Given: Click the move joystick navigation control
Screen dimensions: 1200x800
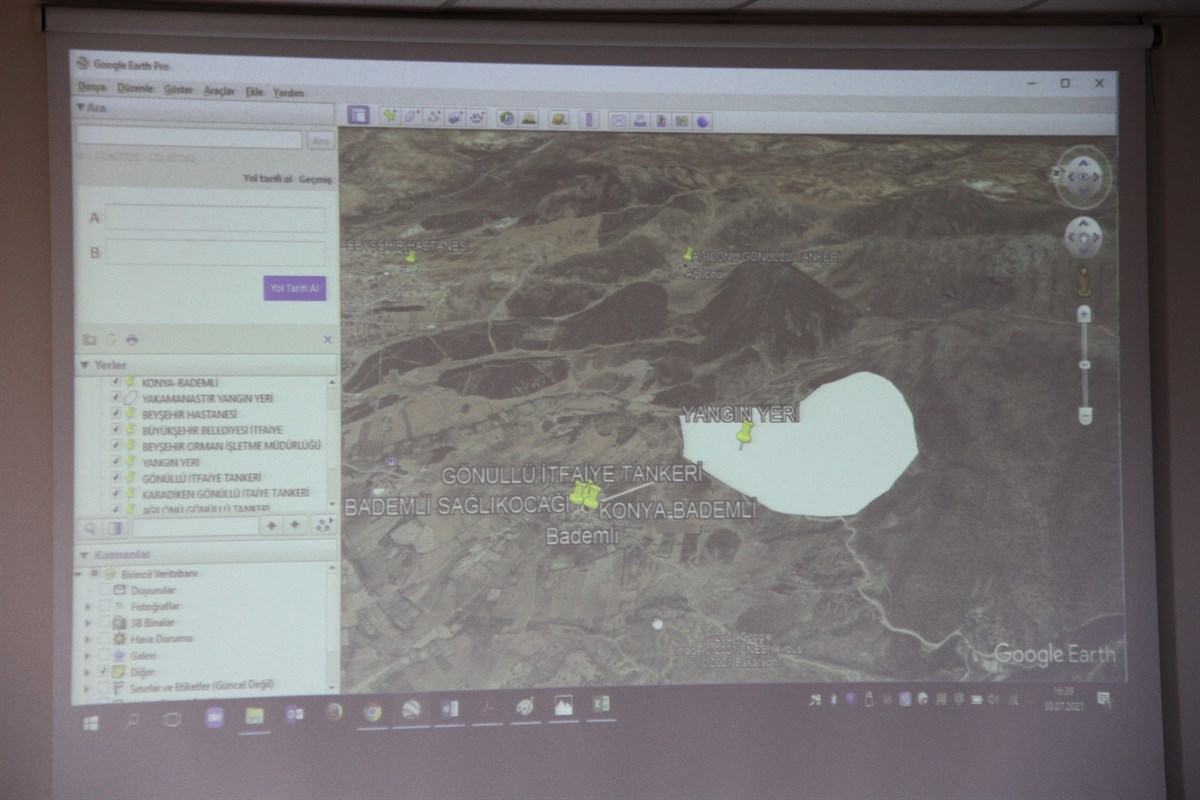Looking at the screenshot, I should 1083,238.
